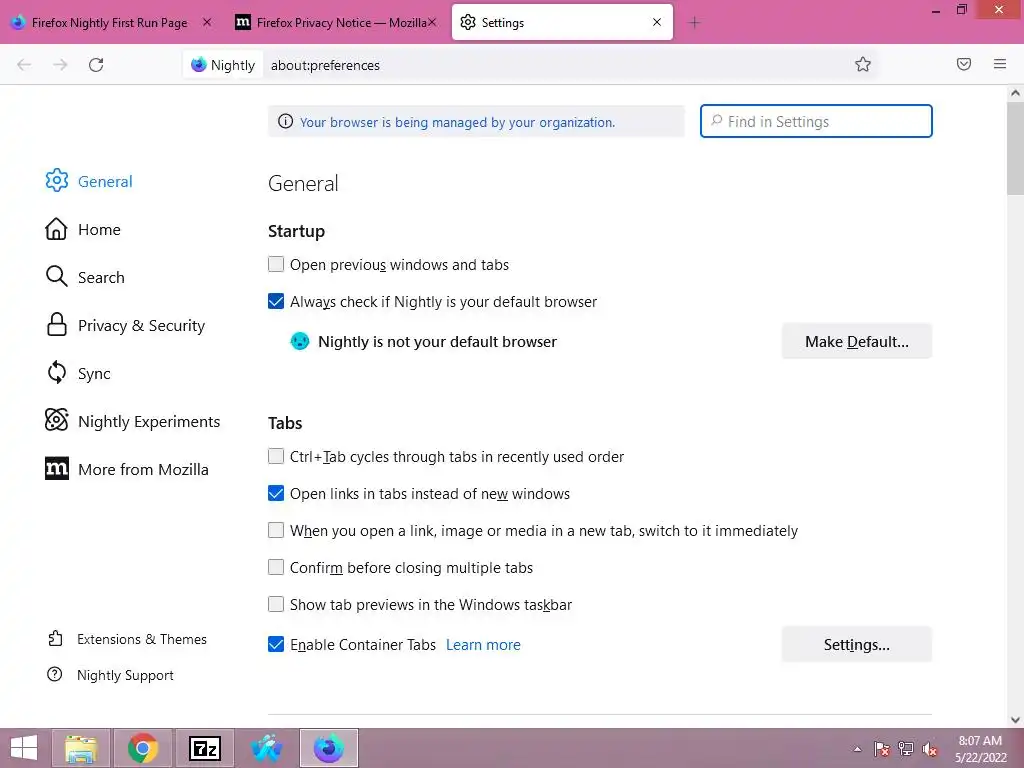
Task: Open the Search settings category
Action: 101,277
